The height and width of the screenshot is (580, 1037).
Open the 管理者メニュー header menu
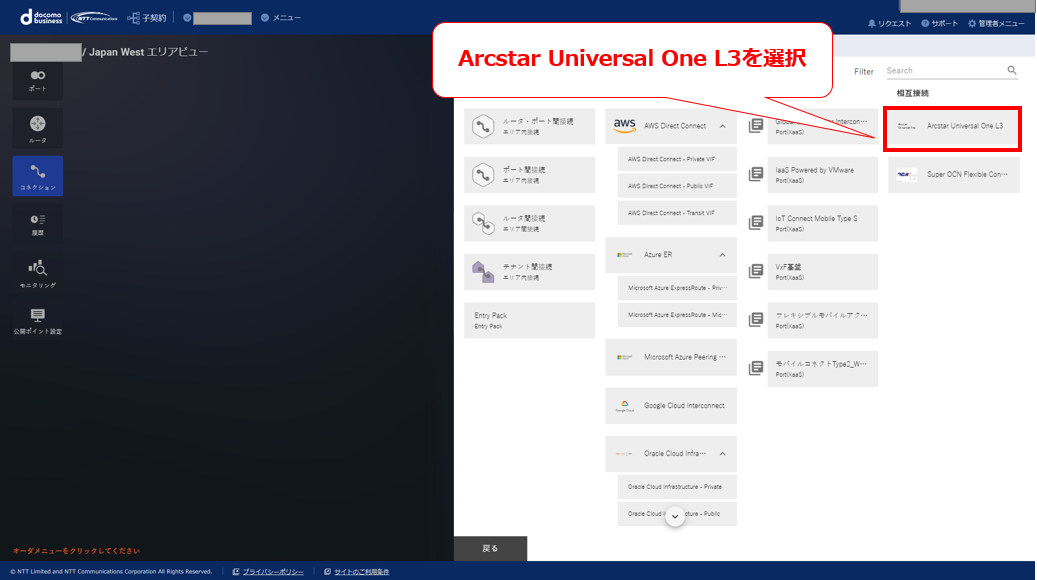pos(996,23)
